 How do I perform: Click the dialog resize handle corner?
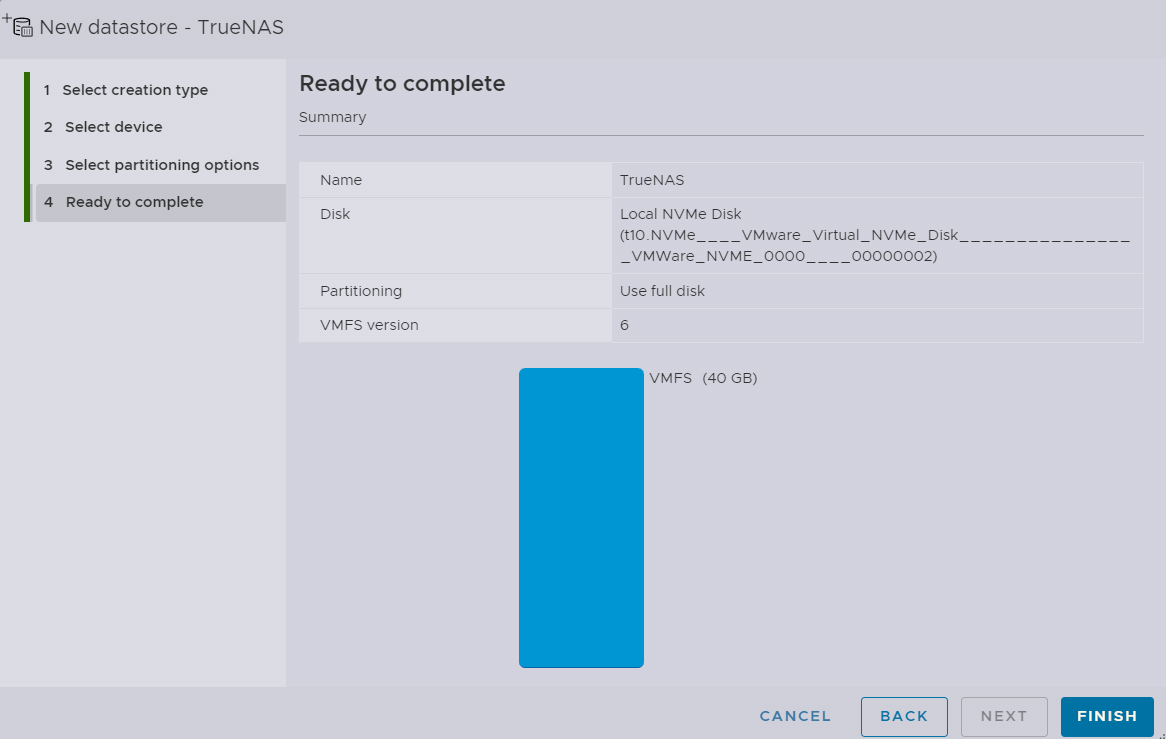click(x=1162, y=735)
